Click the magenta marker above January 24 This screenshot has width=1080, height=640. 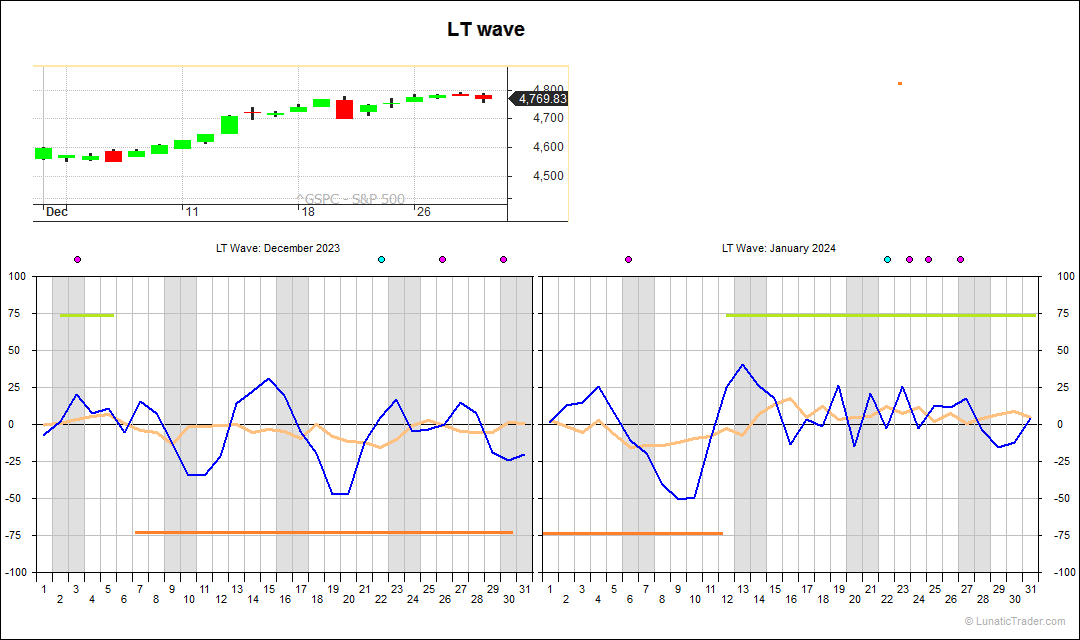click(x=928, y=258)
